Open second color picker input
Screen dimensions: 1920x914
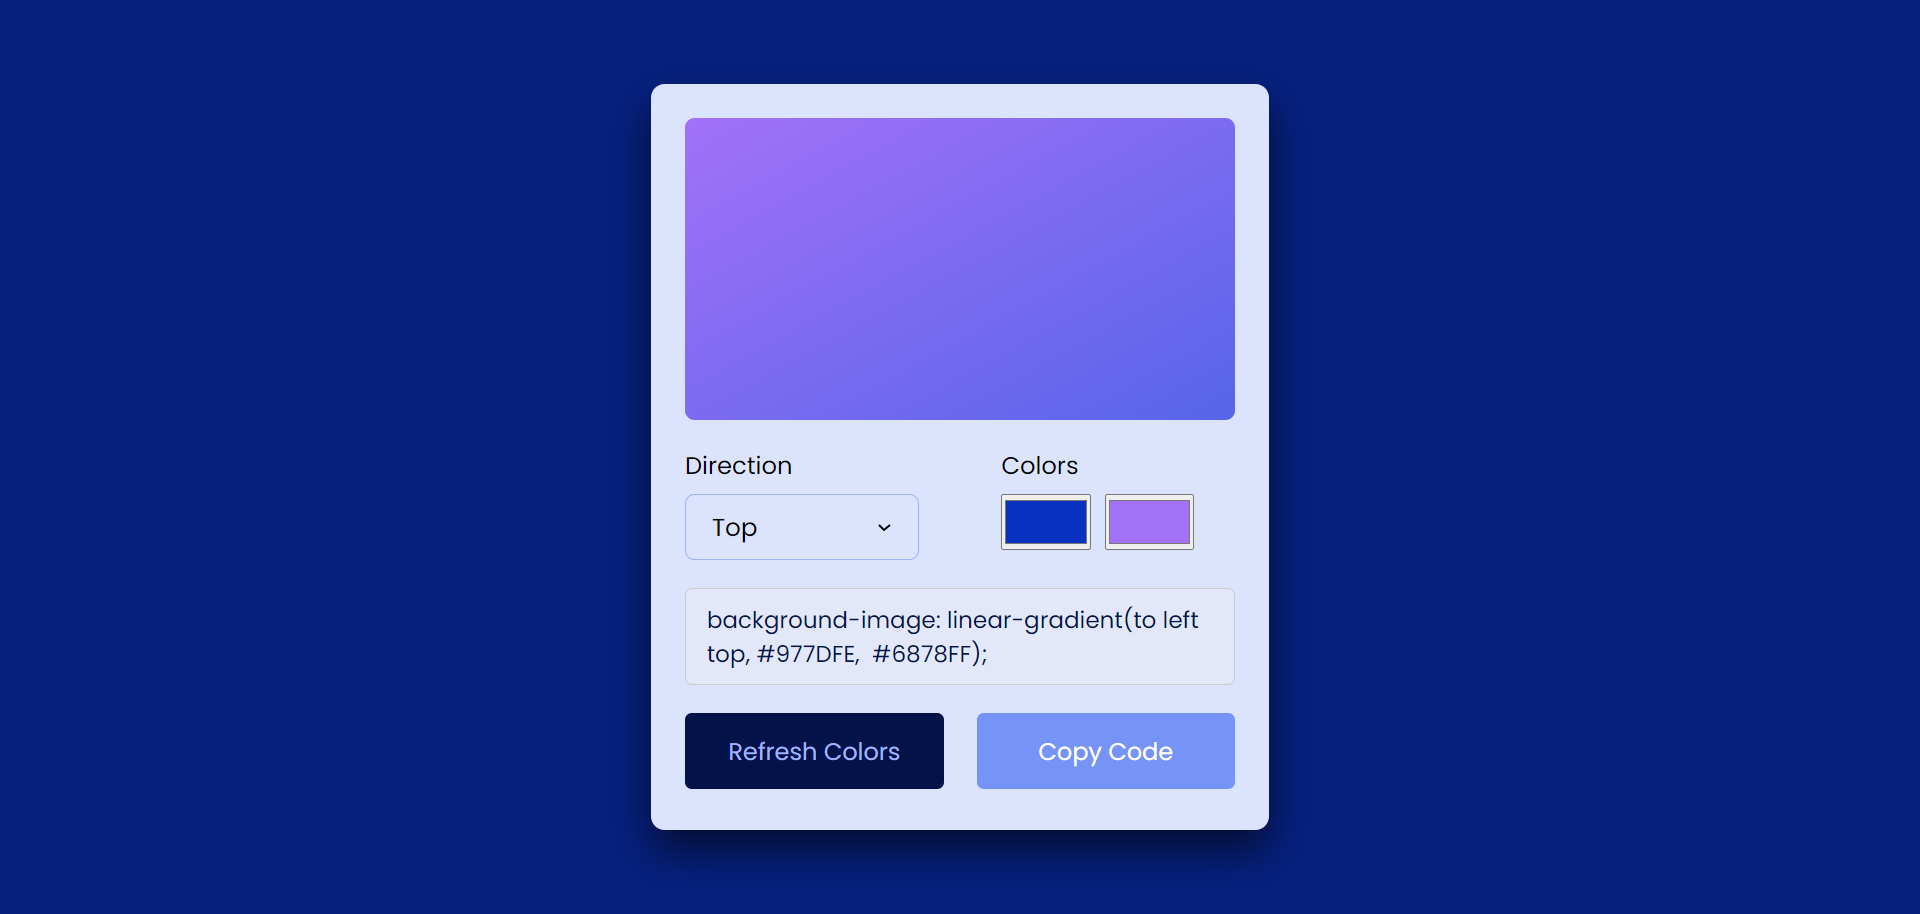[x=1149, y=522]
